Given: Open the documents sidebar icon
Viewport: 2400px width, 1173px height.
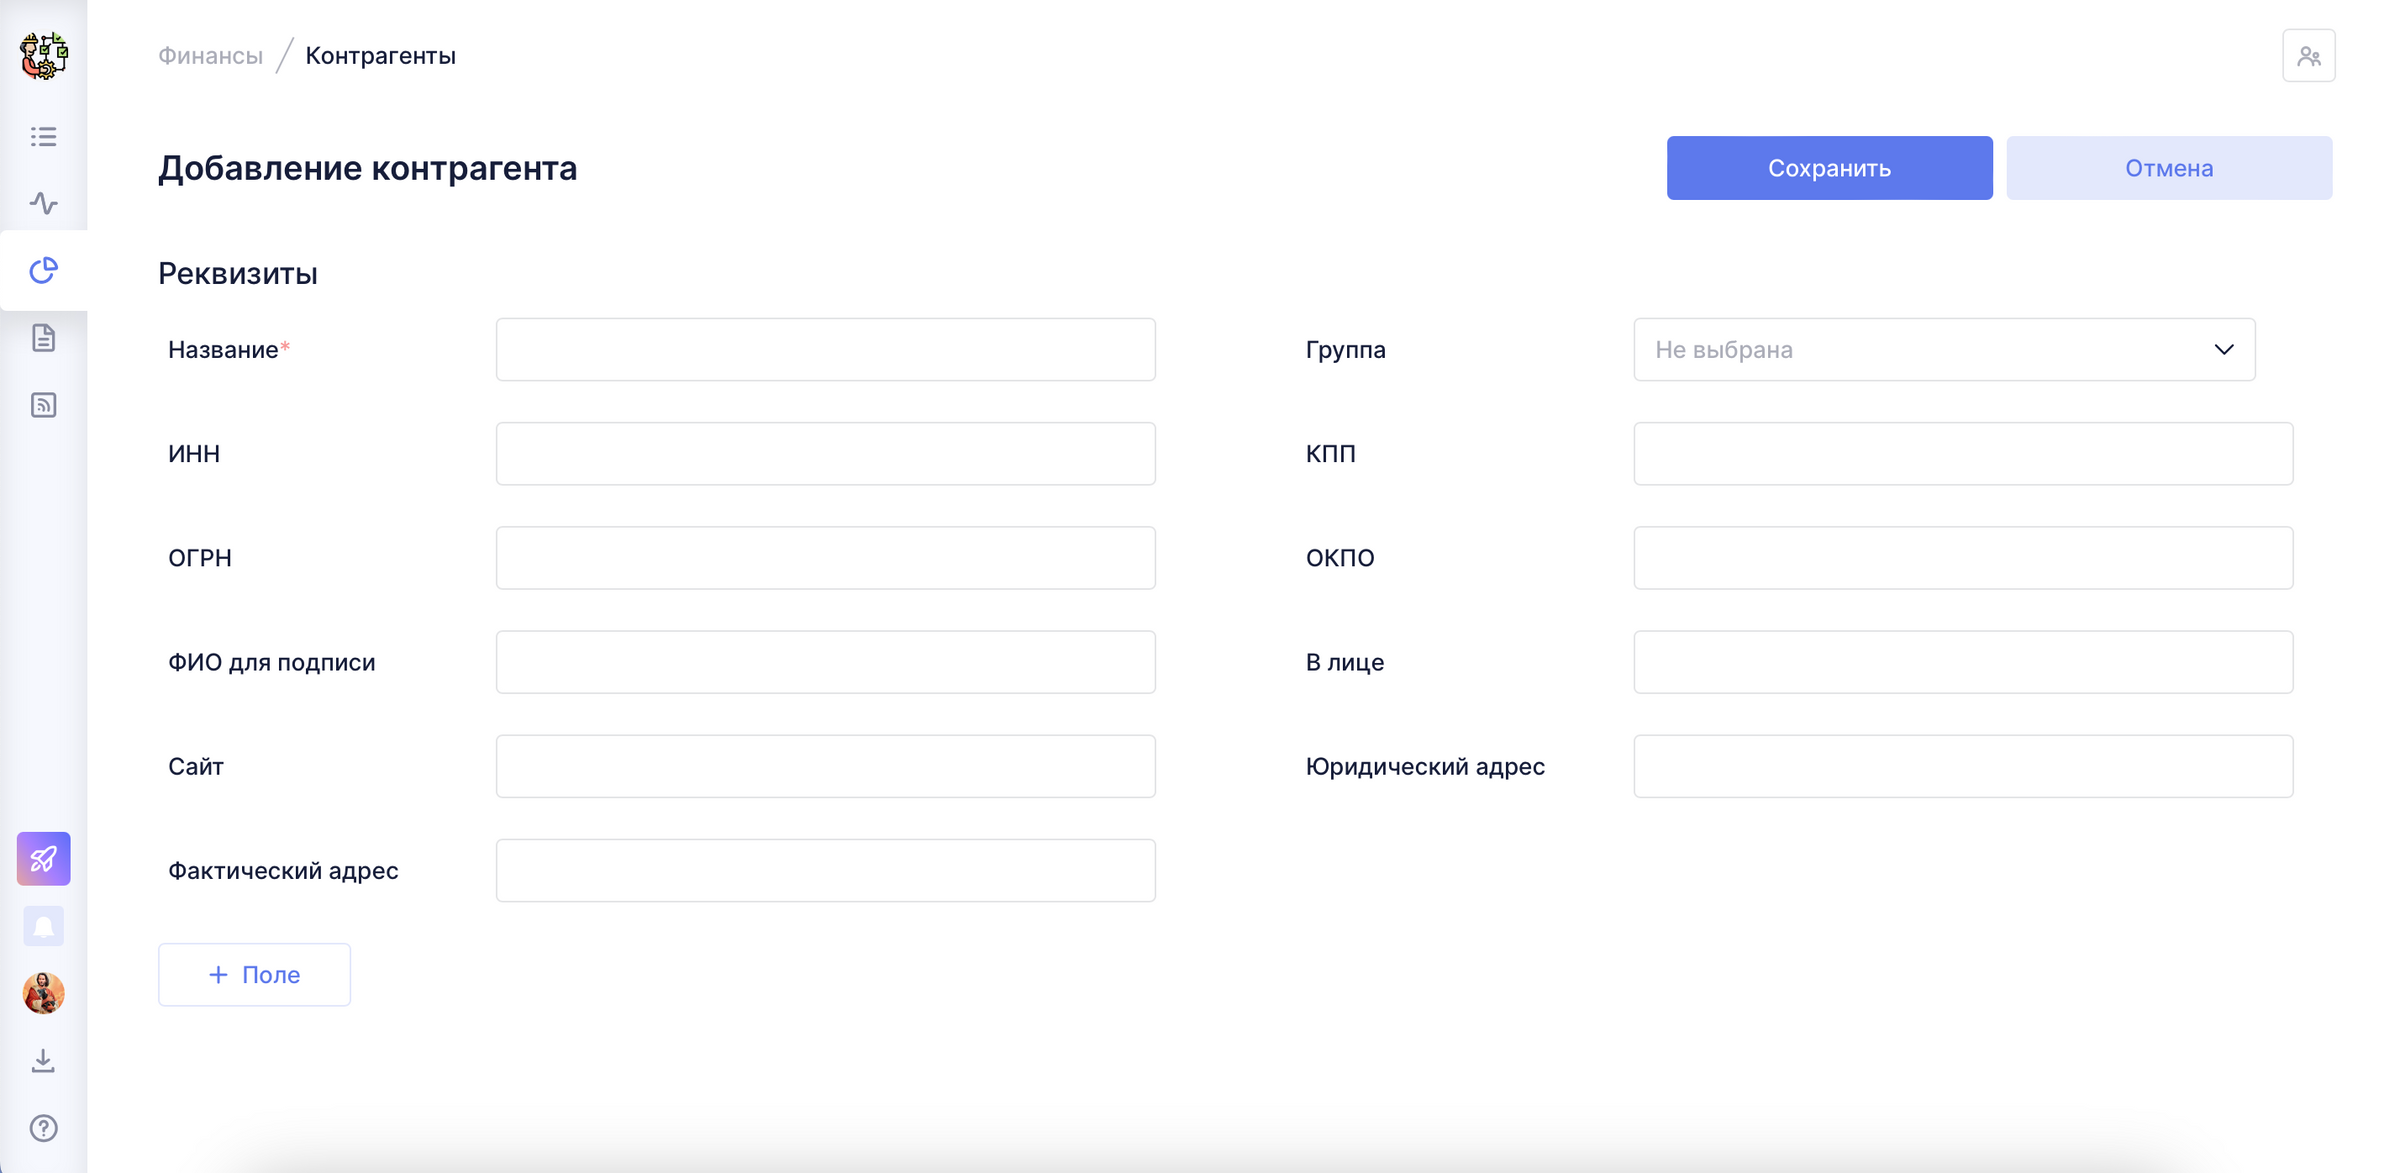Looking at the screenshot, I should 43,338.
